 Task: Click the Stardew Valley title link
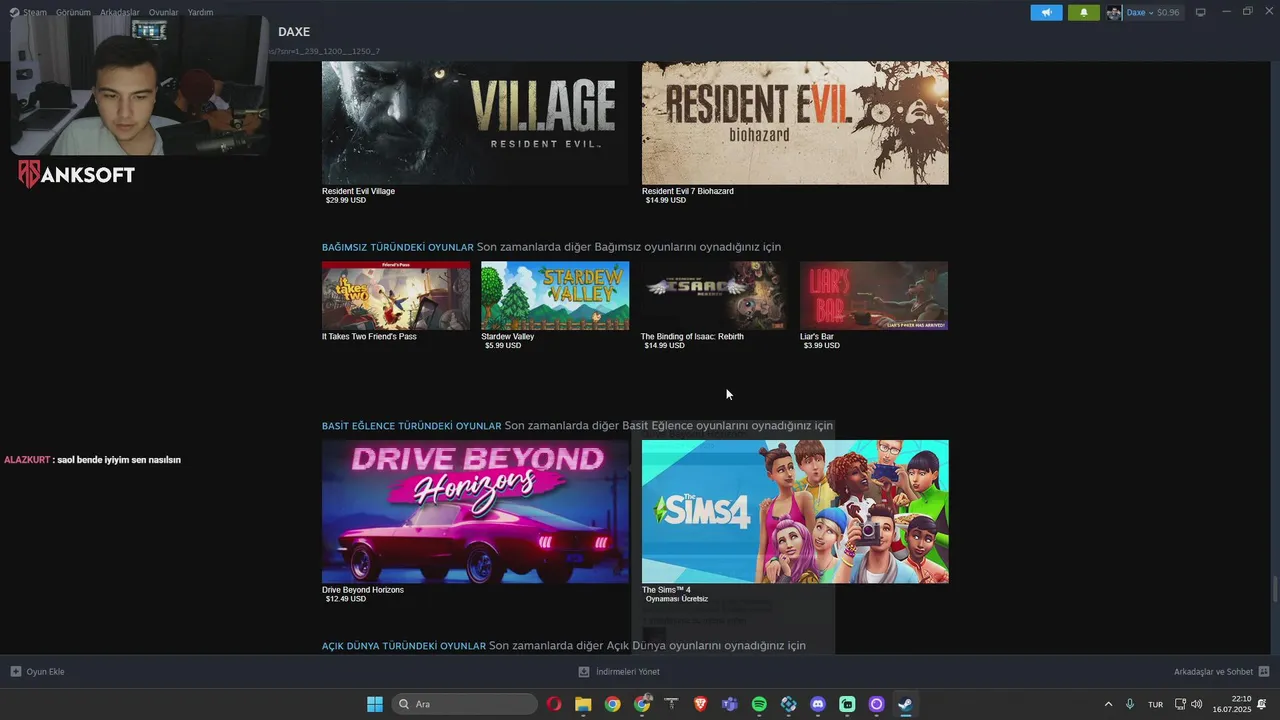(x=508, y=337)
